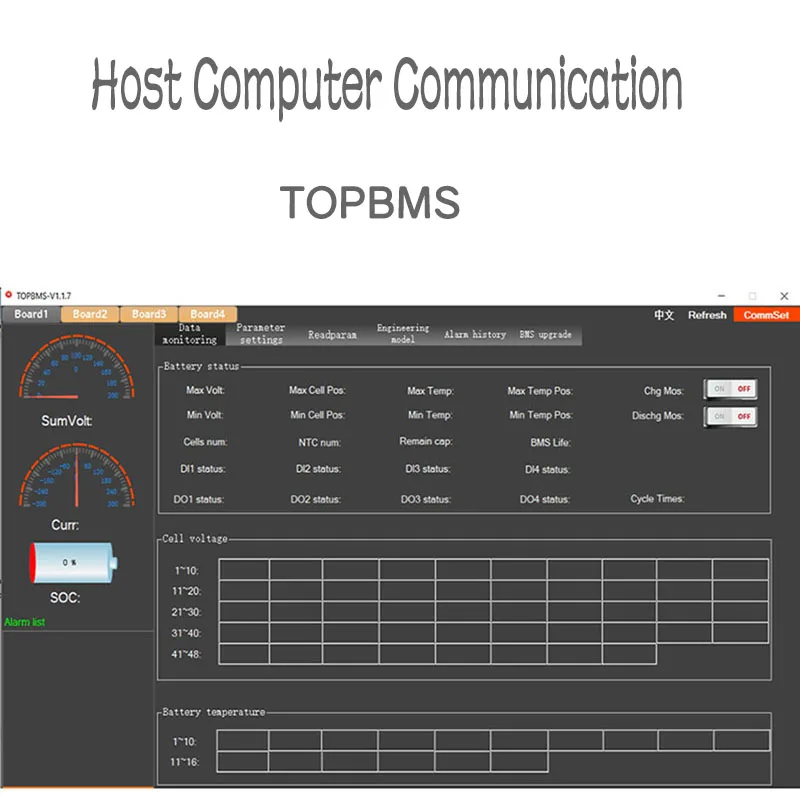800x800 pixels.
Task: Open the Data monitoring tab
Action: pos(189,334)
